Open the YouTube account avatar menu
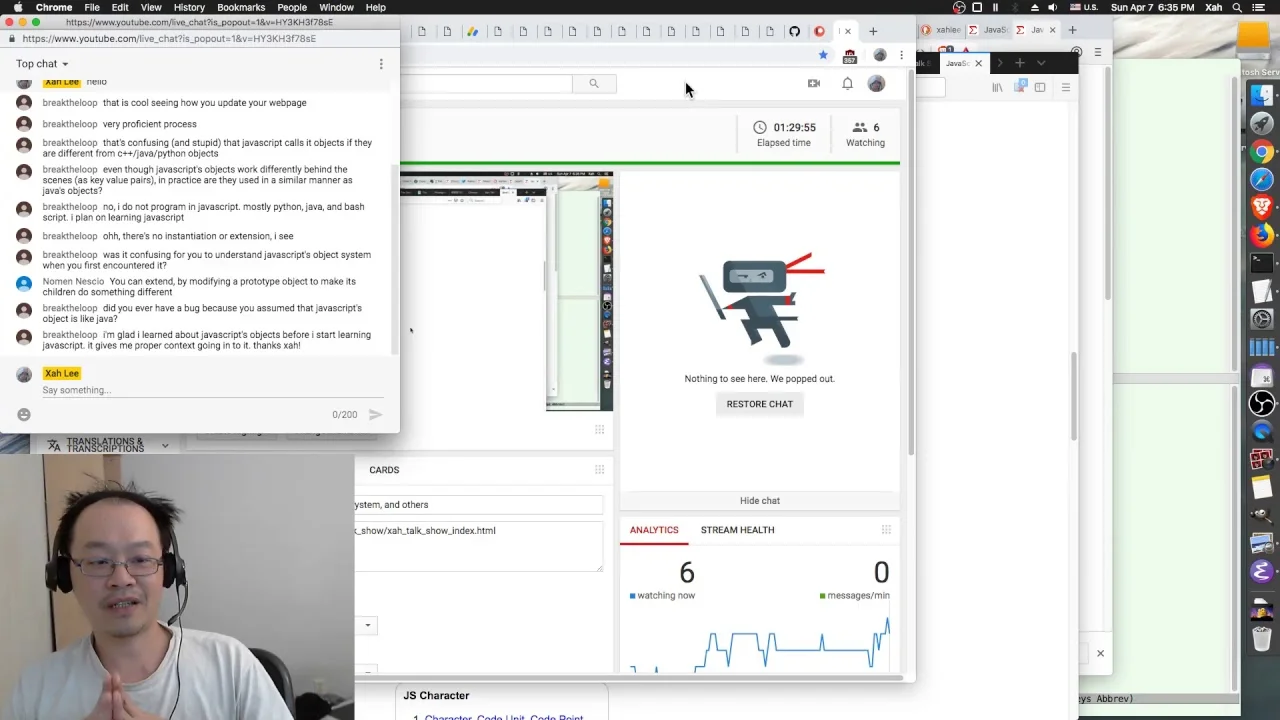The height and width of the screenshot is (720, 1280). [x=876, y=84]
